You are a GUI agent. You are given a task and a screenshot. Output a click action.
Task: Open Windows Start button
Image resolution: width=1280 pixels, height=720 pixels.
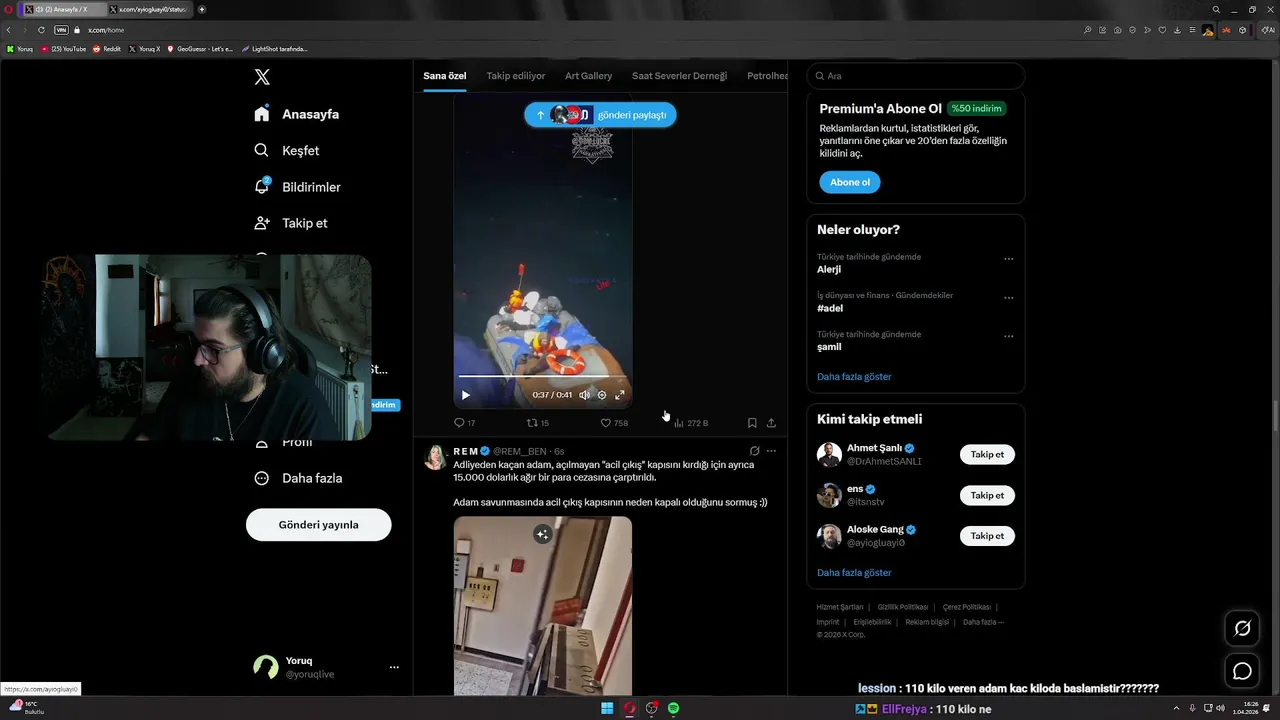tap(607, 708)
